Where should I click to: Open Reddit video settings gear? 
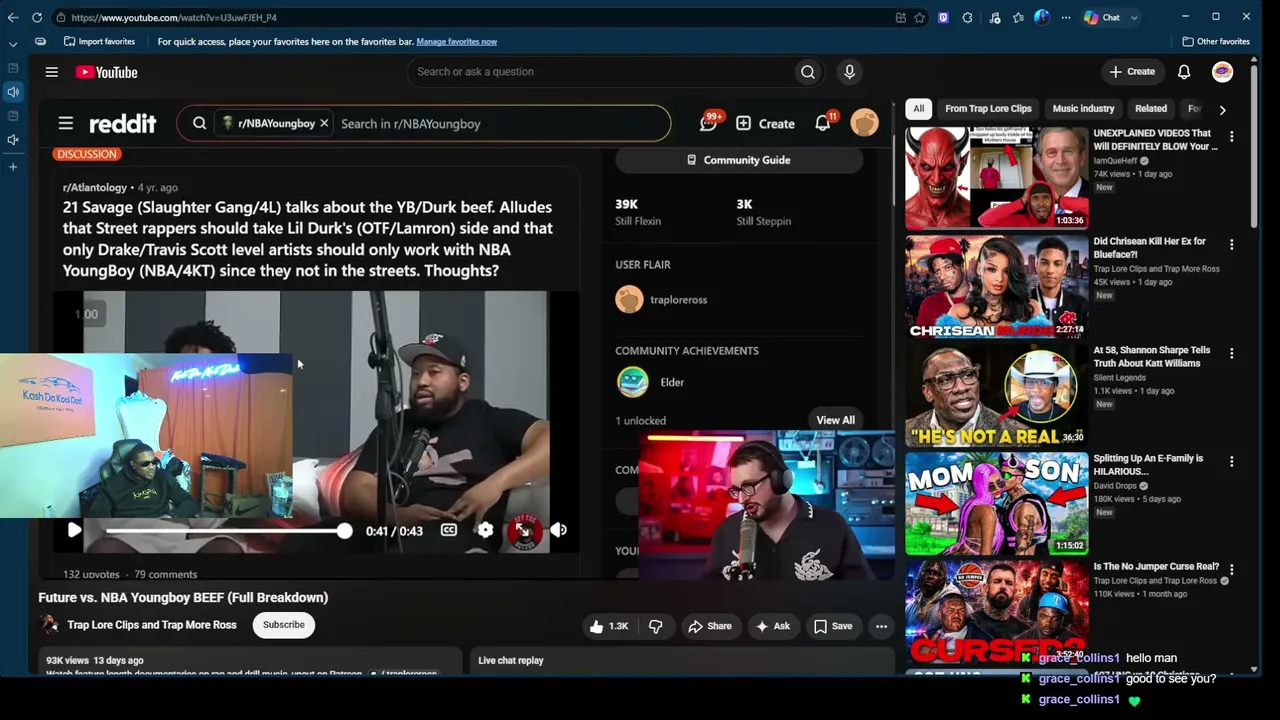pyautogui.click(x=485, y=531)
